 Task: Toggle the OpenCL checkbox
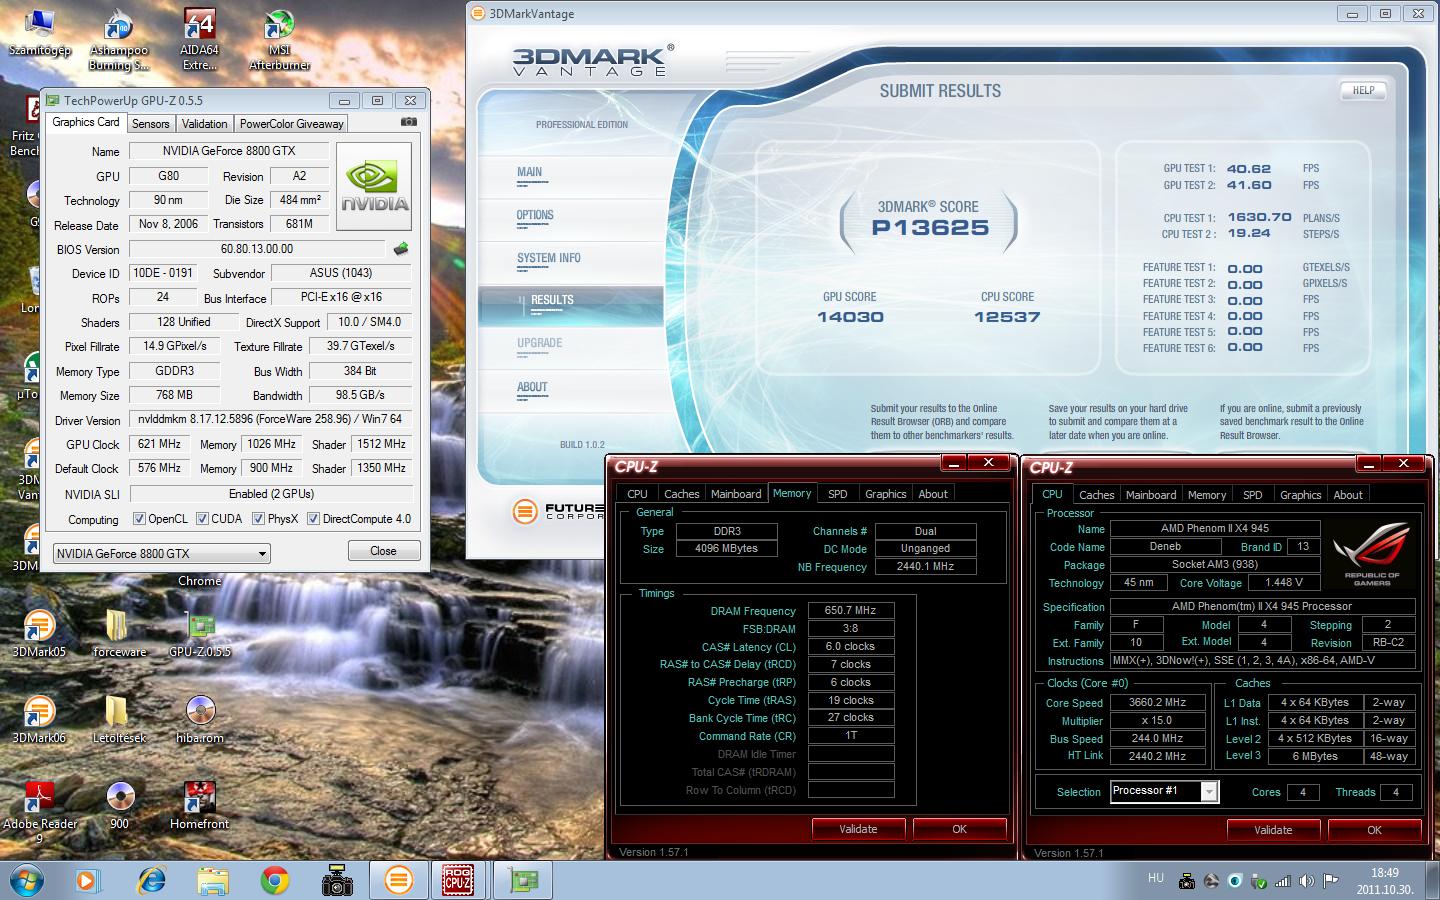click(140, 519)
